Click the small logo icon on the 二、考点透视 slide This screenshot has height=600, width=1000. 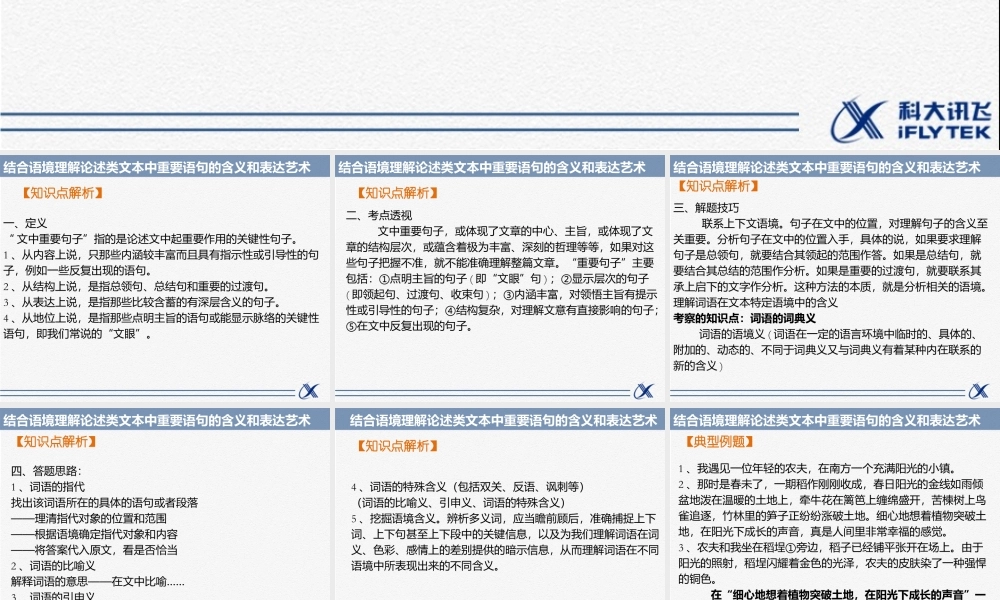(643, 391)
